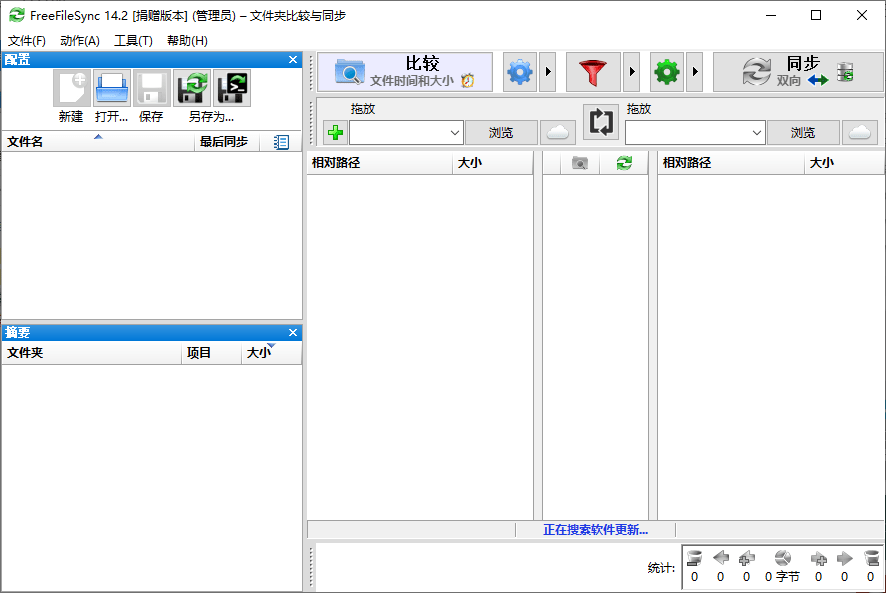Run synchronization with the 同步 button
Screen dimensions: 886x593
point(795,71)
